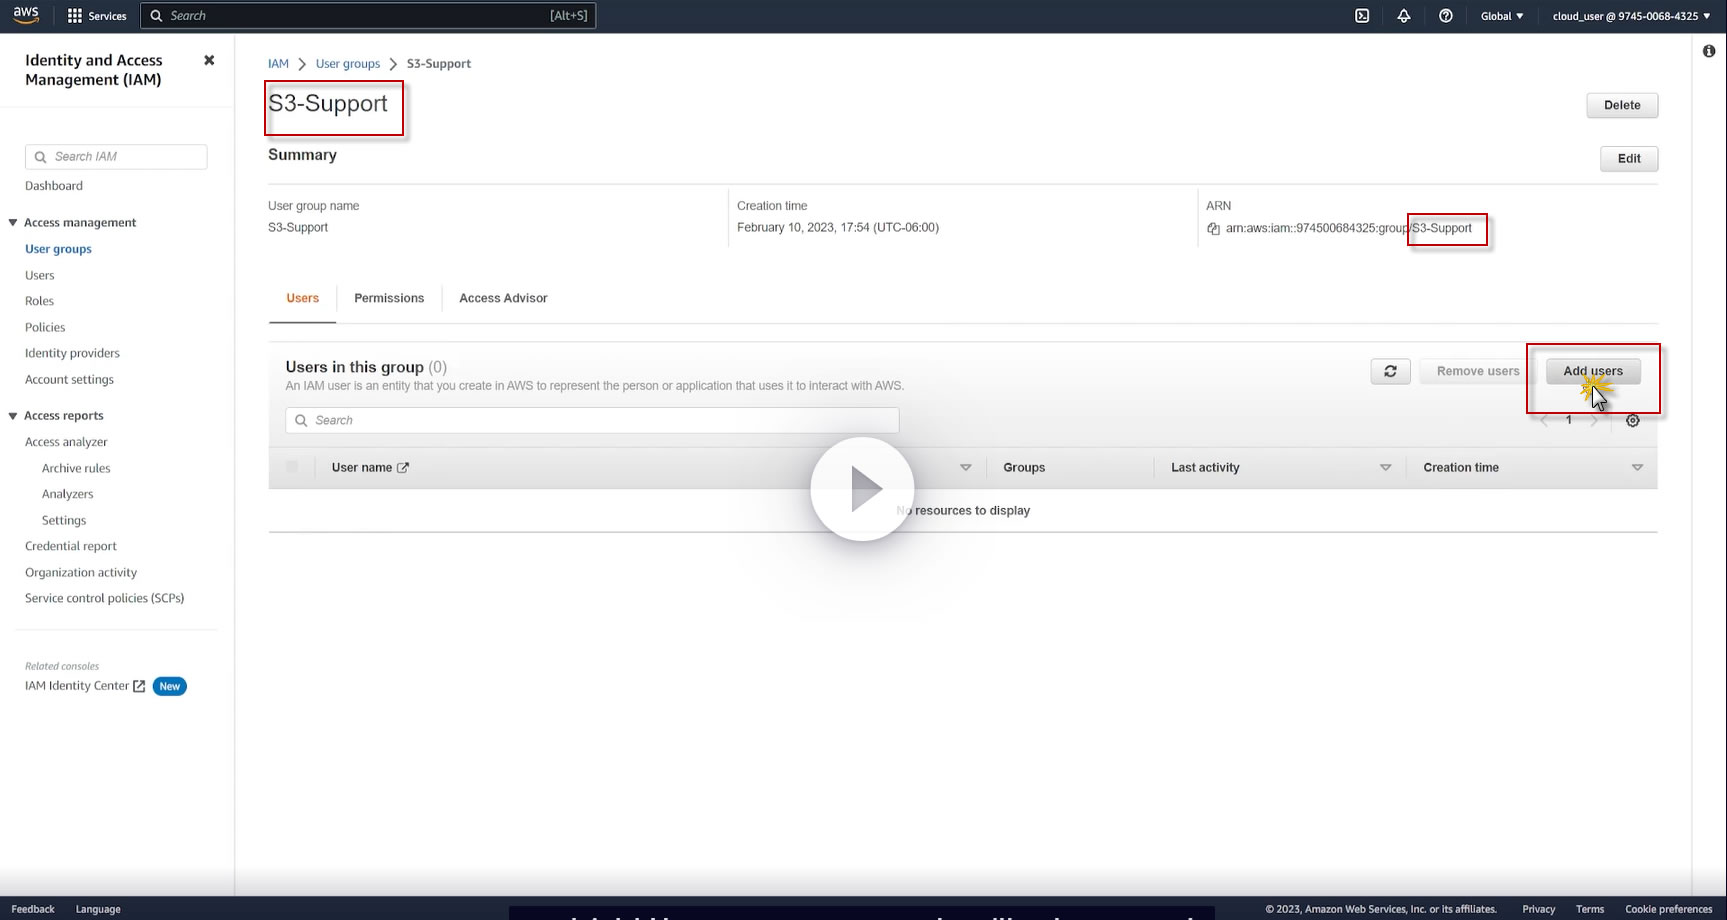Viewport: 1727px width, 920px height.
Task: Click the Add users button
Action: click(x=1593, y=371)
